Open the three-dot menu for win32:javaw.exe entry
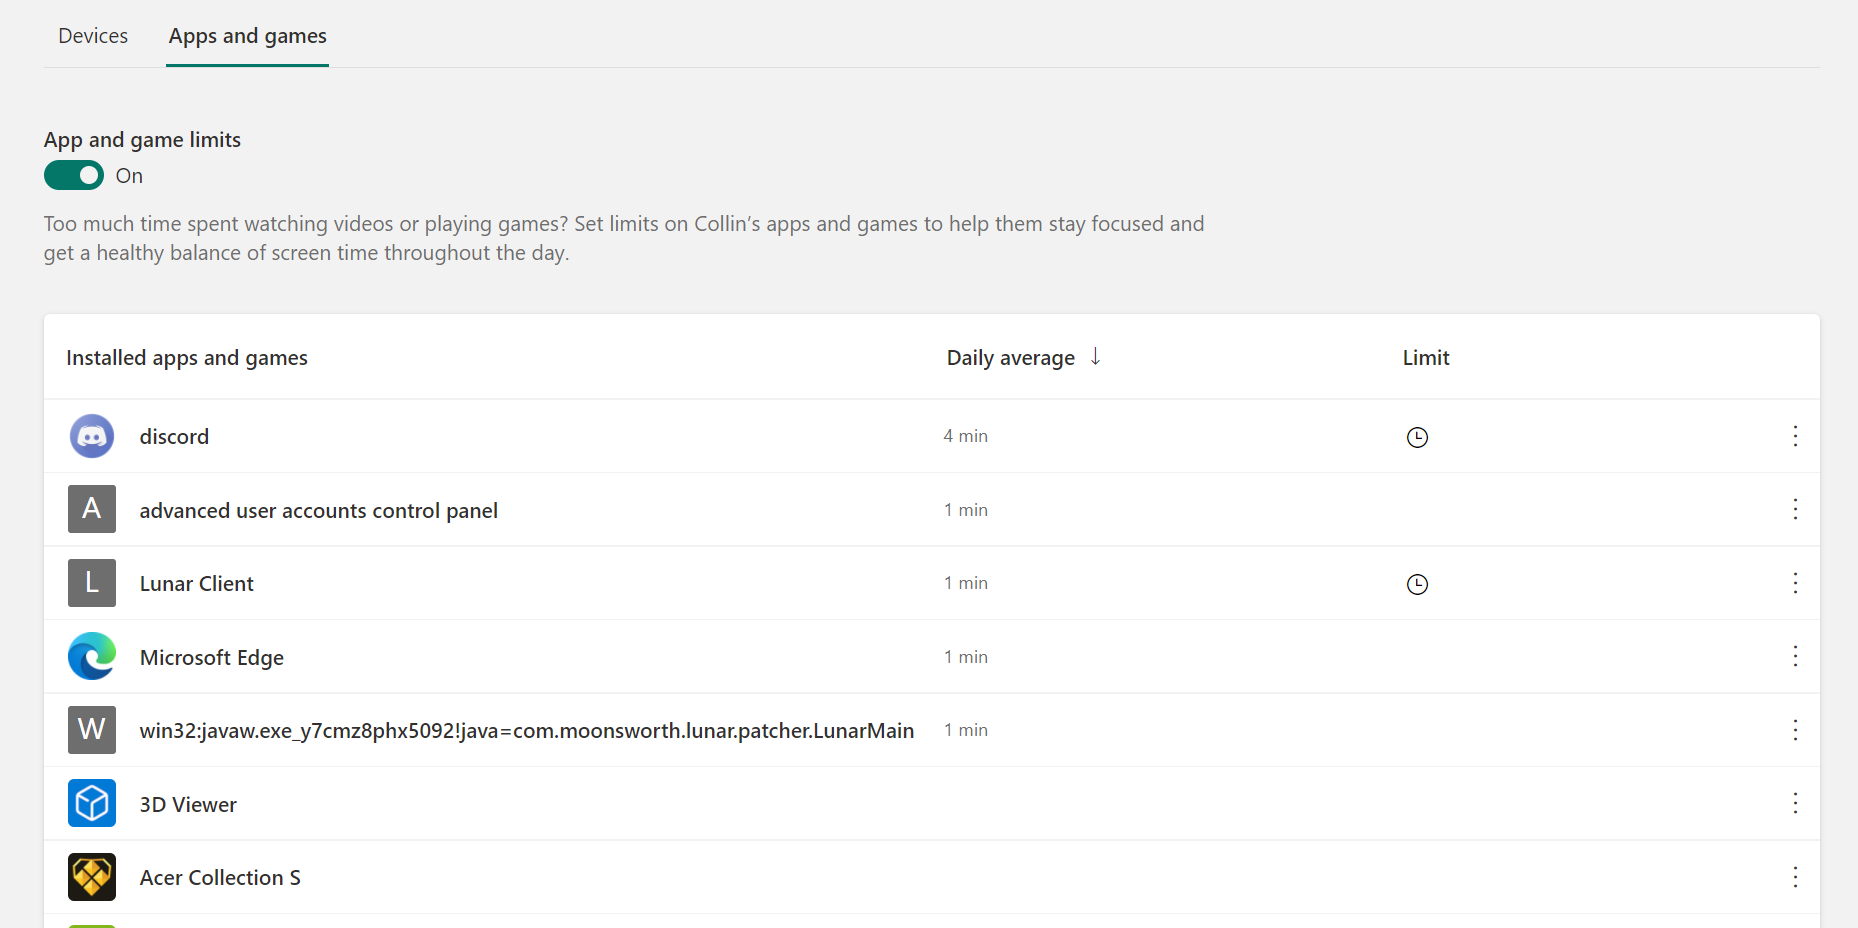1858x928 pixels. click(x=1795, y=730)
